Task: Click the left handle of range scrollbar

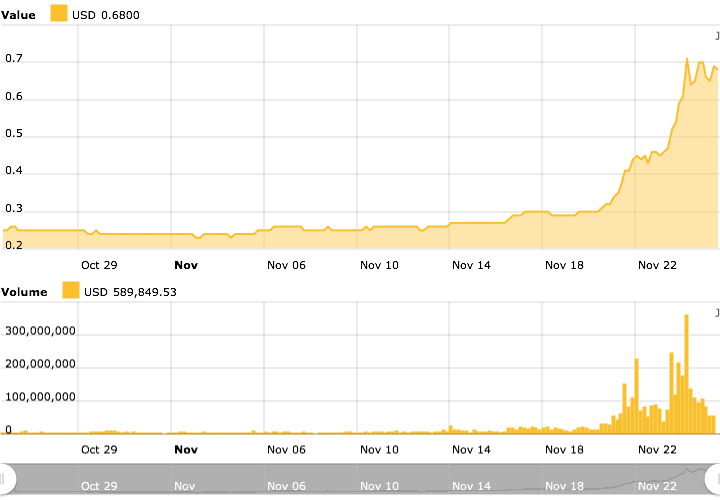Action: [x=6, y=479]
